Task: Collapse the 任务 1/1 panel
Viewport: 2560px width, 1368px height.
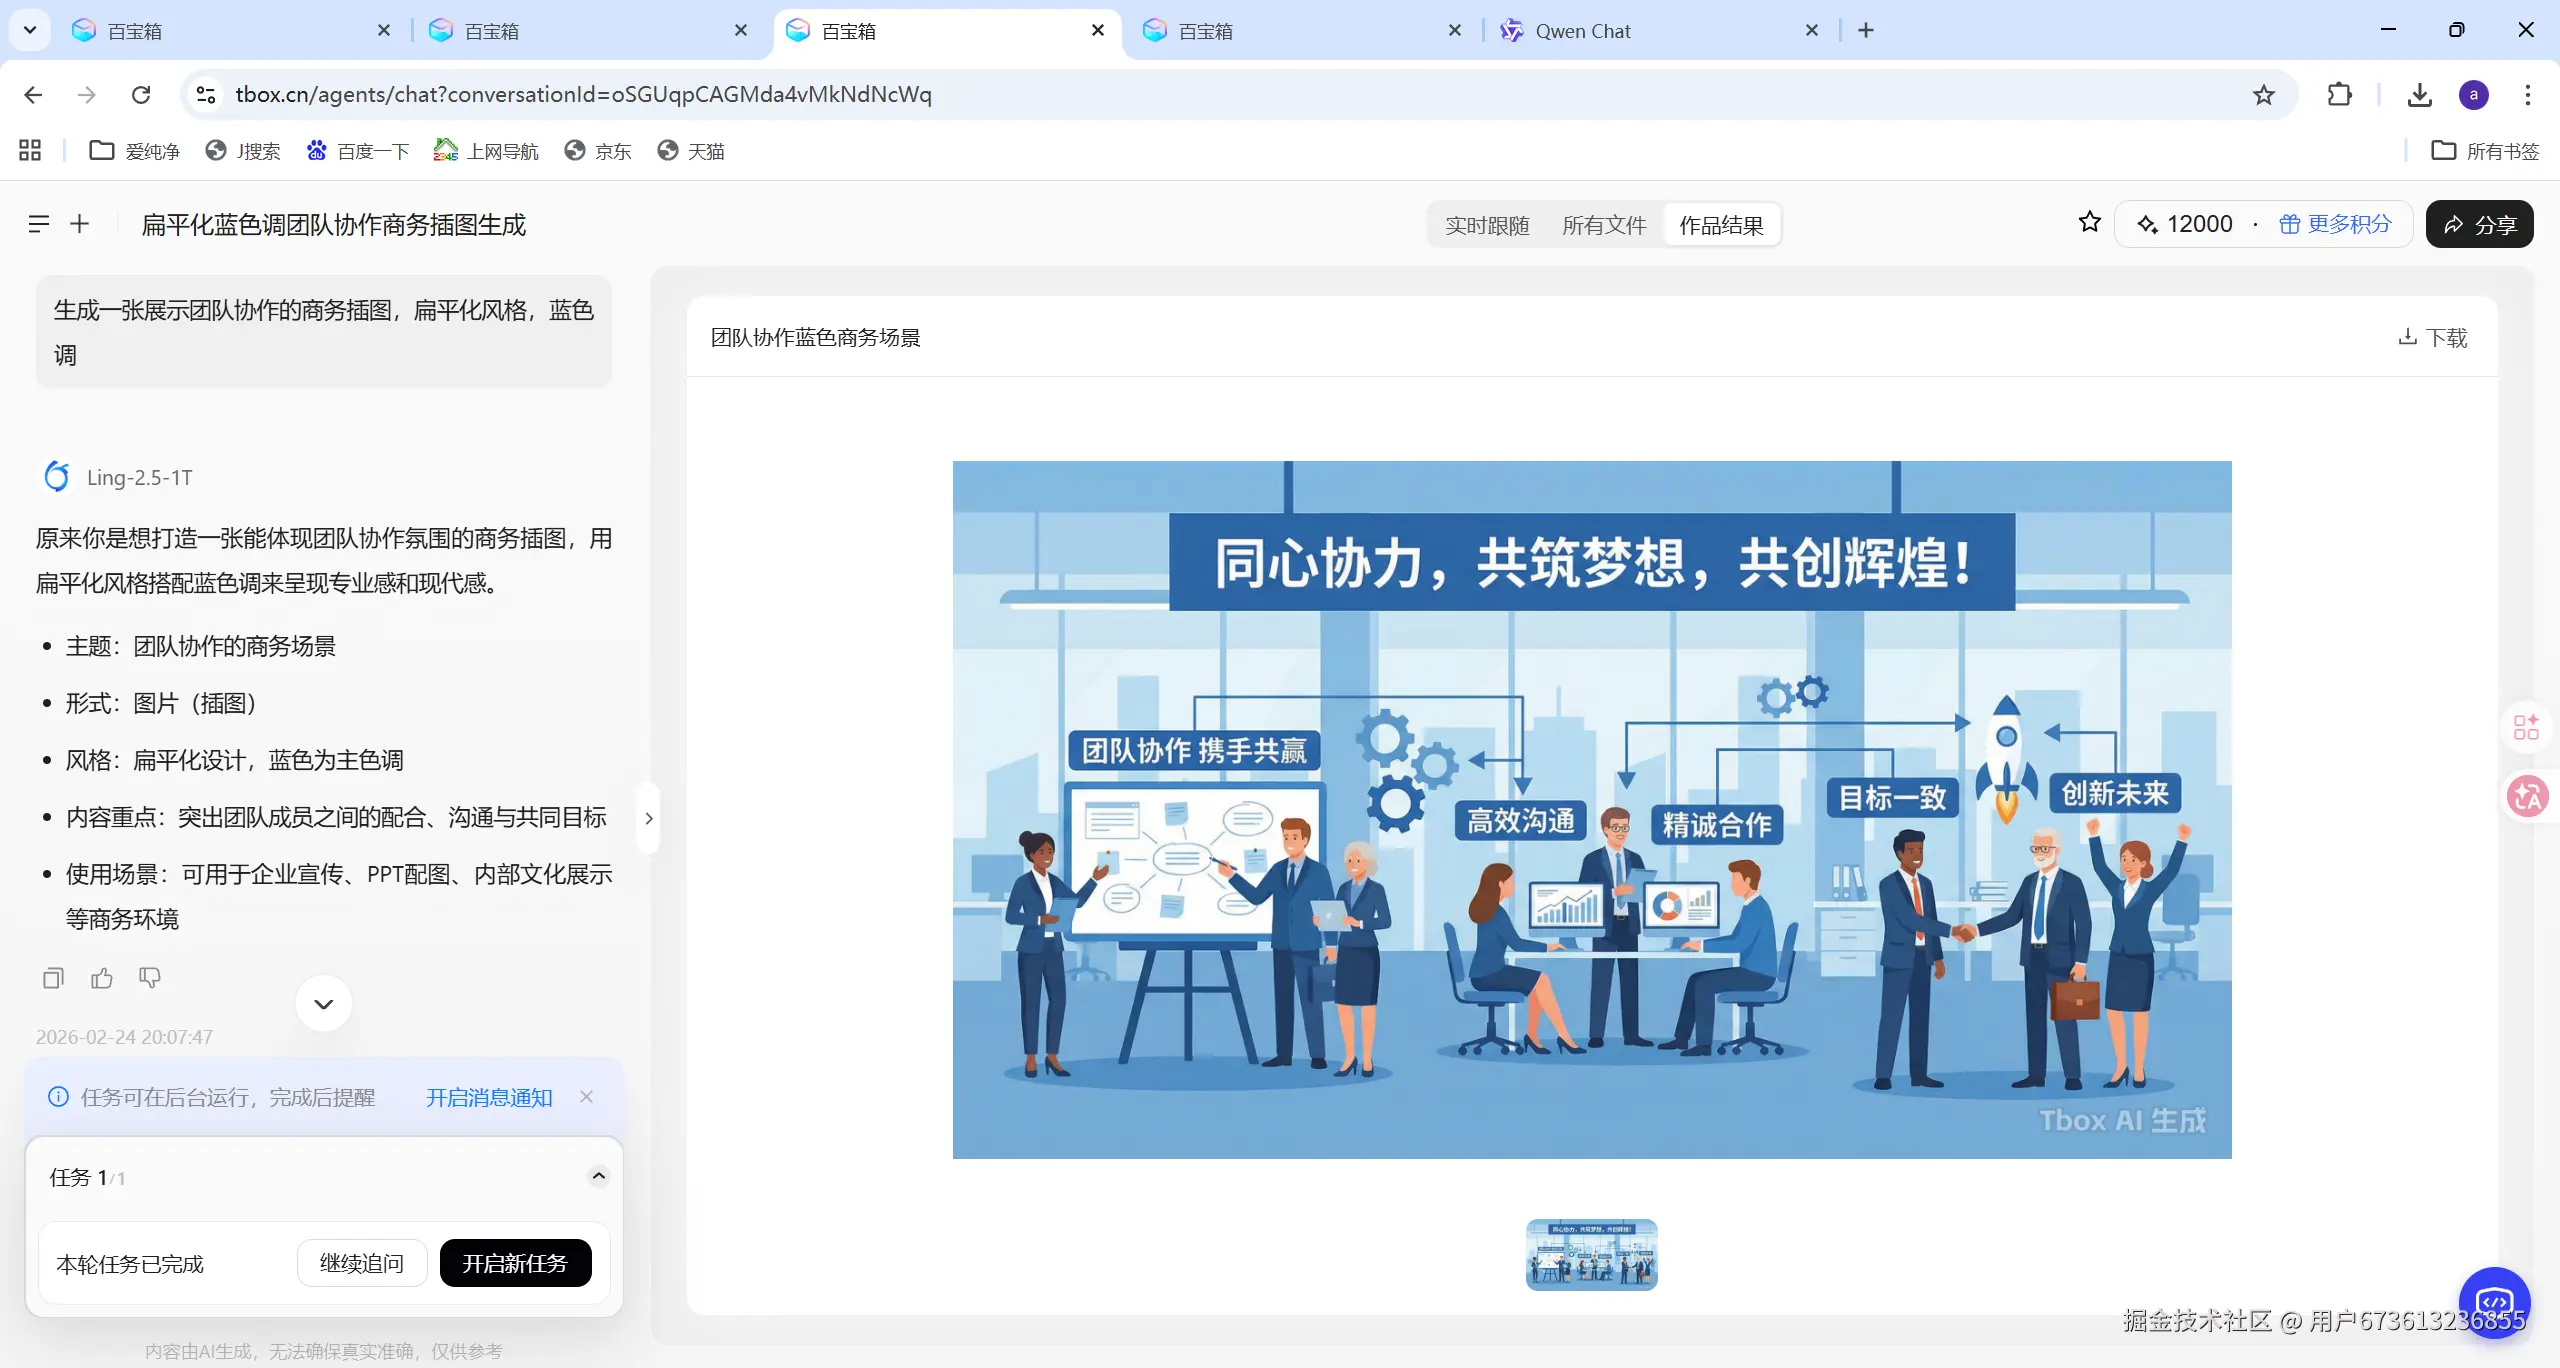Action: point(598,1176)
